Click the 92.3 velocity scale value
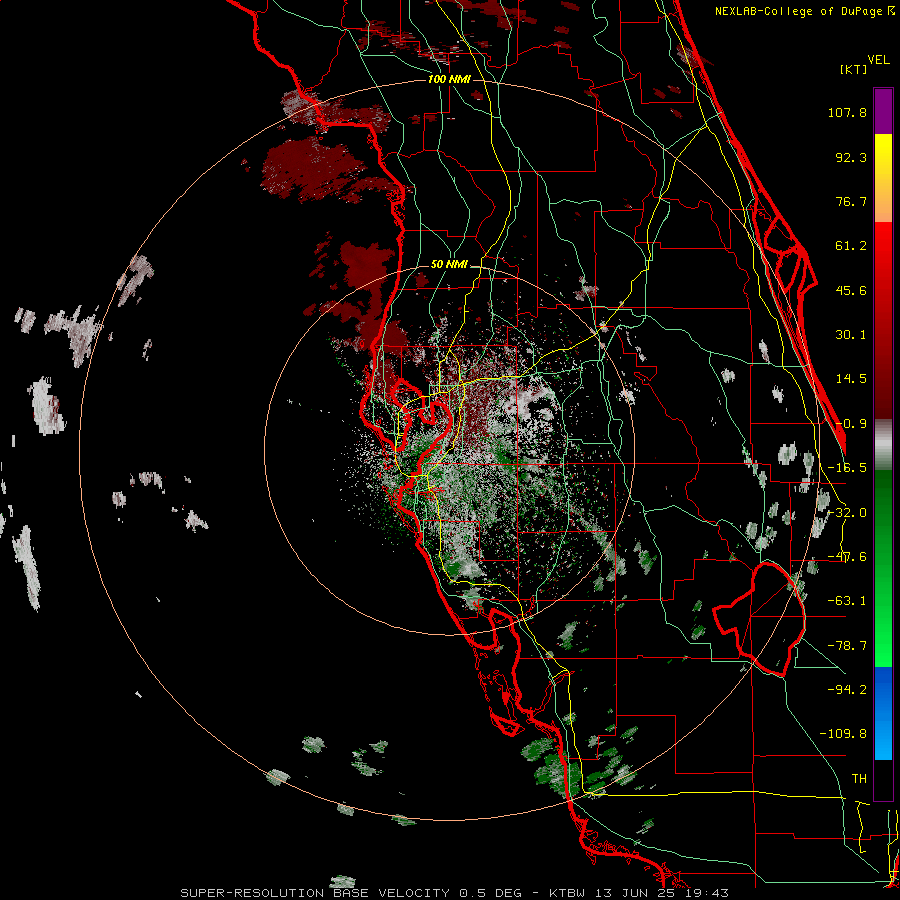Viewport: 900px width, 900px height. click(851, 157)
